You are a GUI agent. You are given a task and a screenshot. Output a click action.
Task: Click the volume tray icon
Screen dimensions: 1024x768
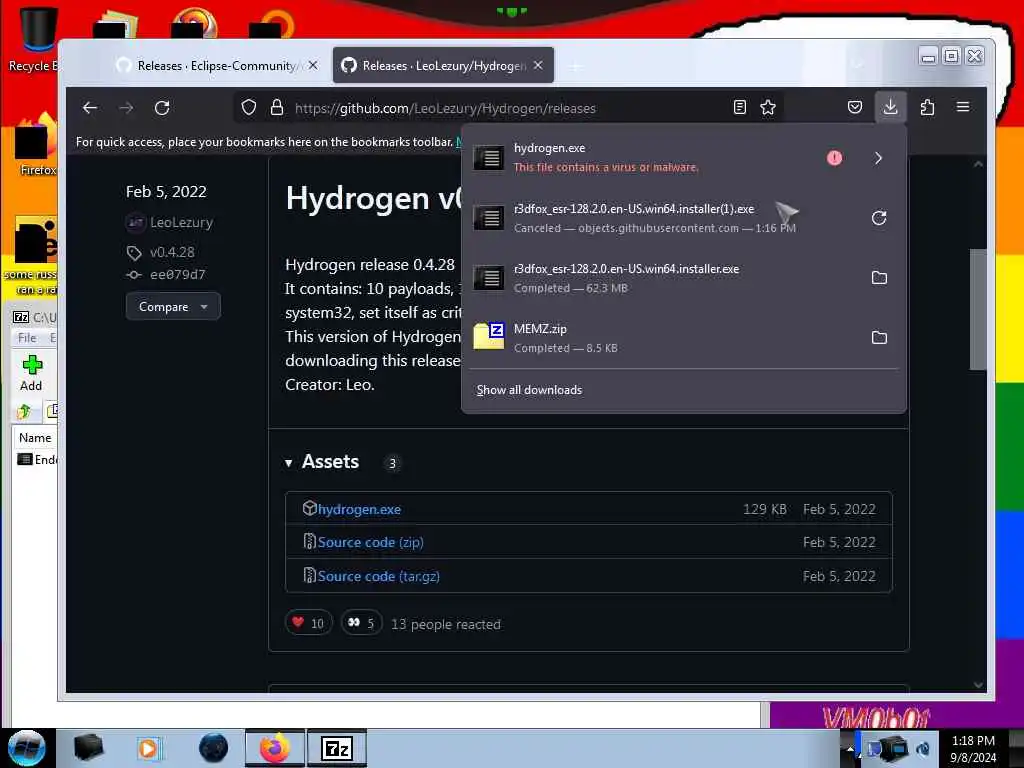pos(923,748)
